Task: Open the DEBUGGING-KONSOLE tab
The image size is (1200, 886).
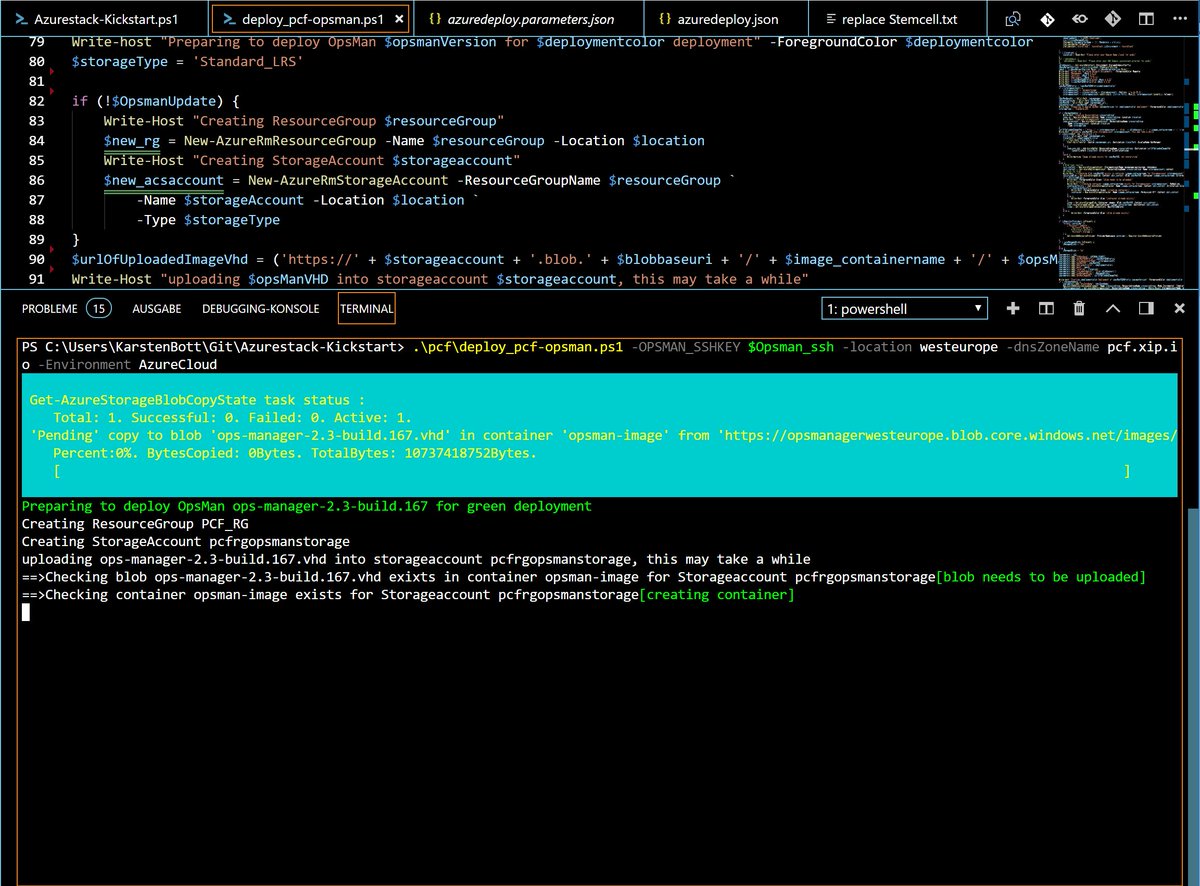Action: (x=260, y=309)
